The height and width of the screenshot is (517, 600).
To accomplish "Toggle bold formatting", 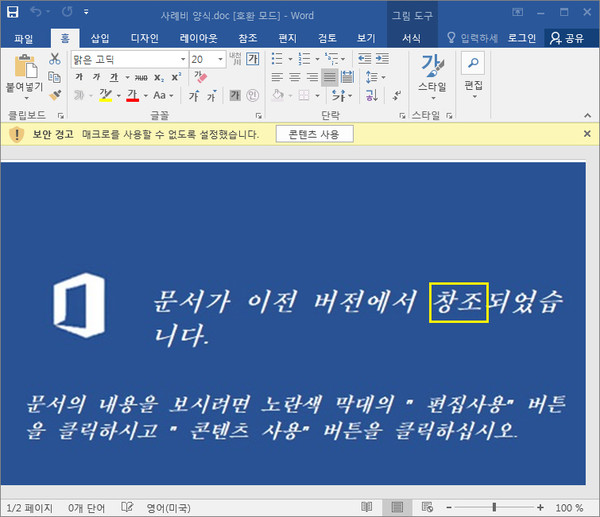I will [x=79, y=77].
